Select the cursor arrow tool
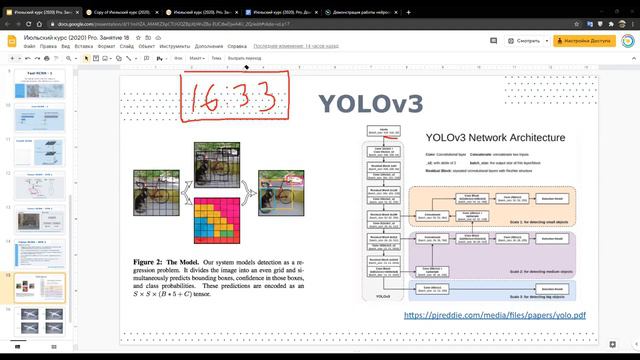The image size is (640, 360). [86, 58]
